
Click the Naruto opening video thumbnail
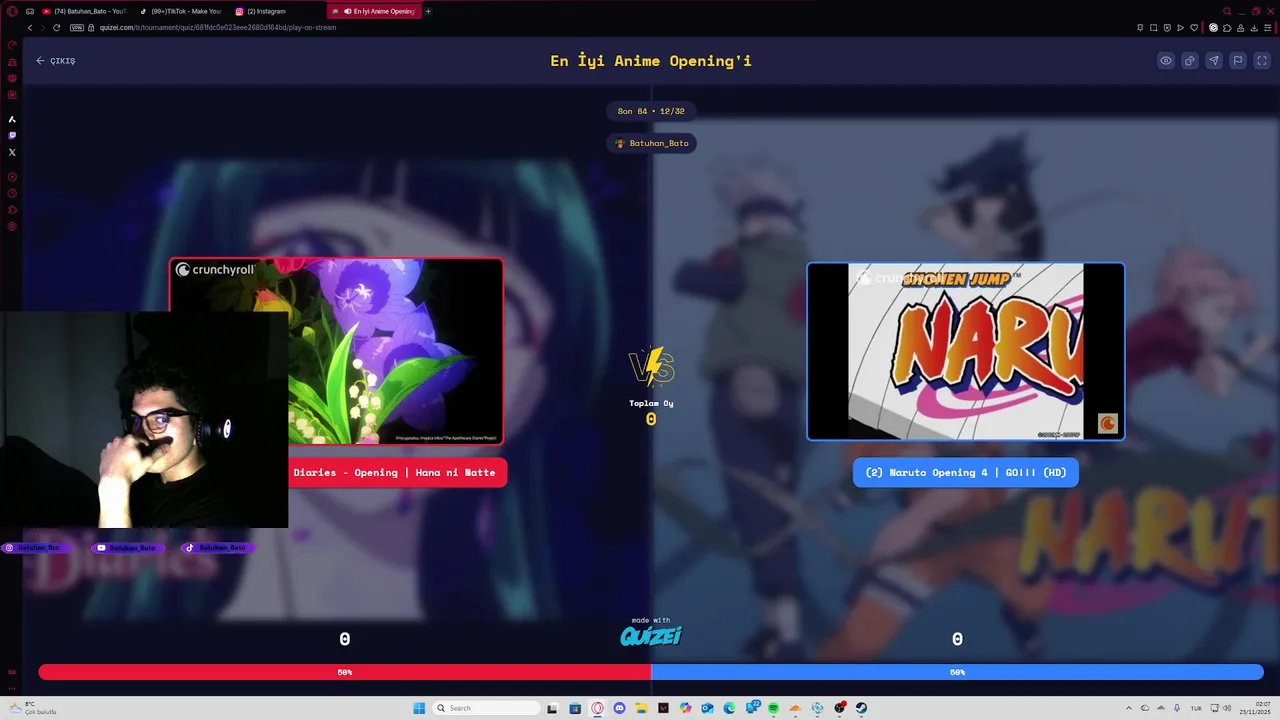coord(966,351)
